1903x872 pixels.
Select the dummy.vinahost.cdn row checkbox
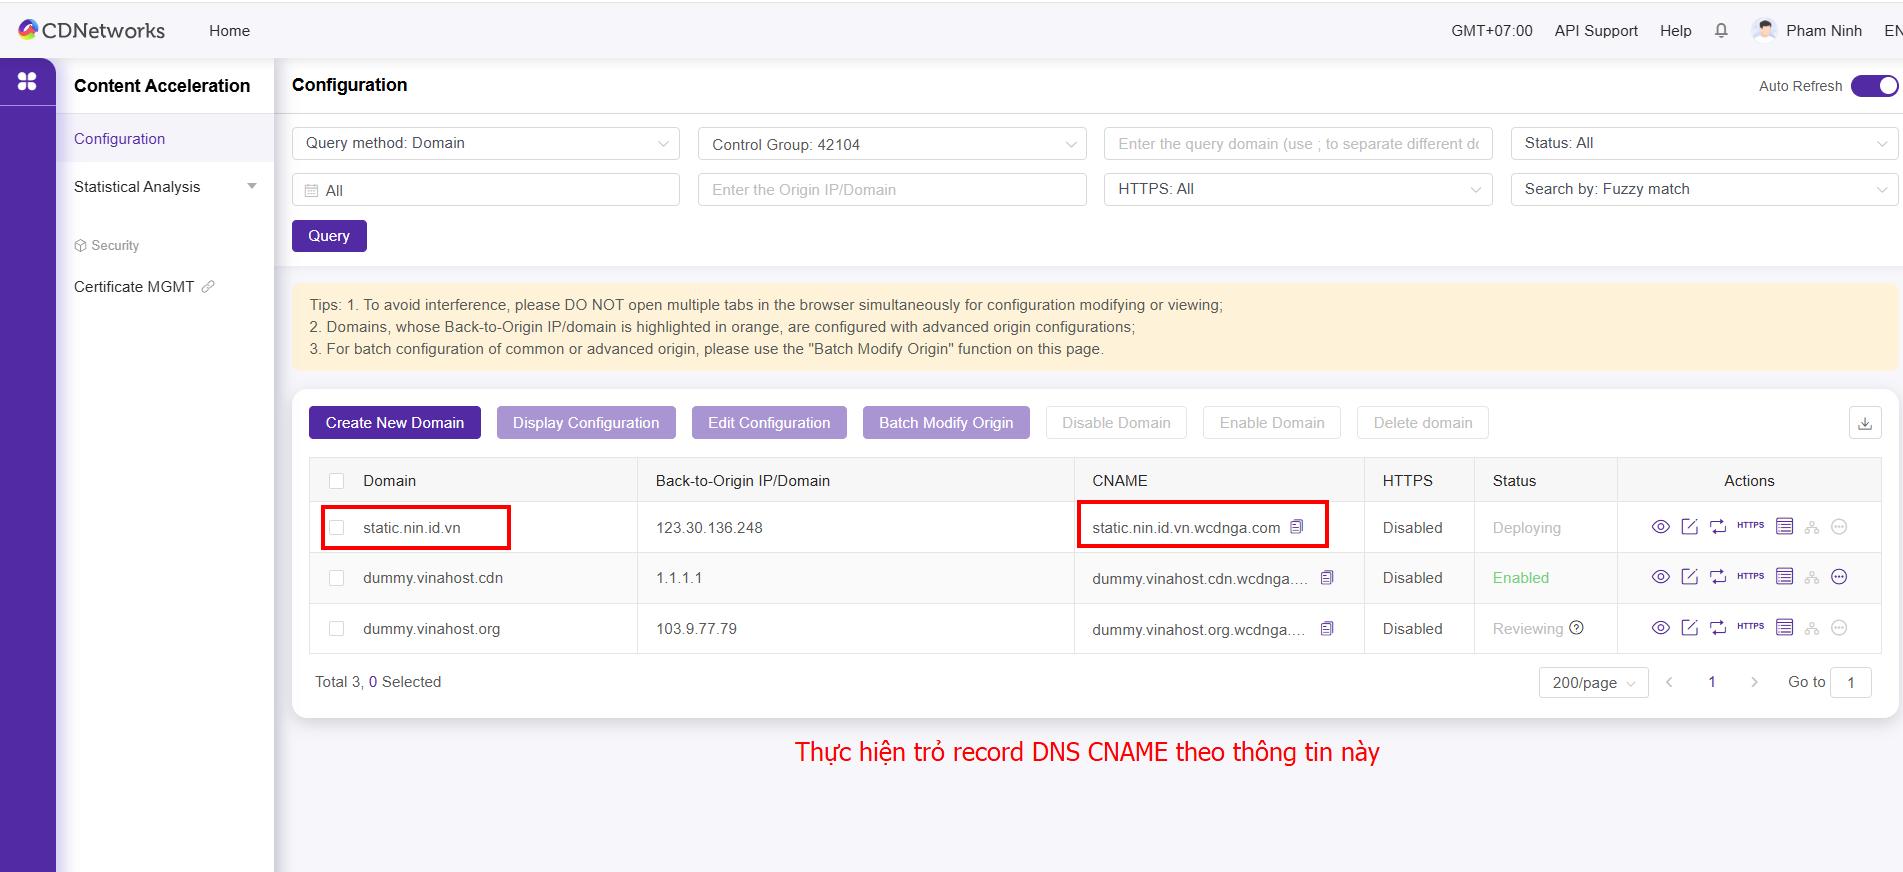coord(337,578)
